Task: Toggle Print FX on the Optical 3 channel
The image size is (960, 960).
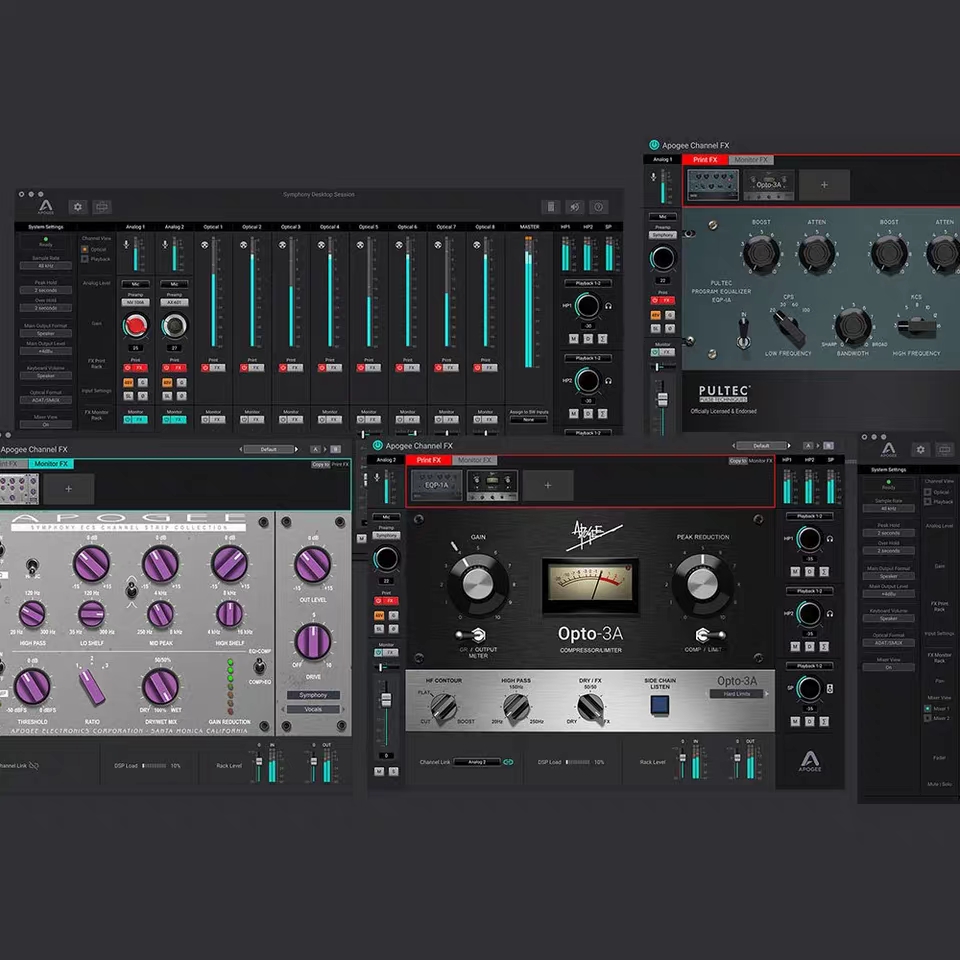Action: click(x=291, y=368)
